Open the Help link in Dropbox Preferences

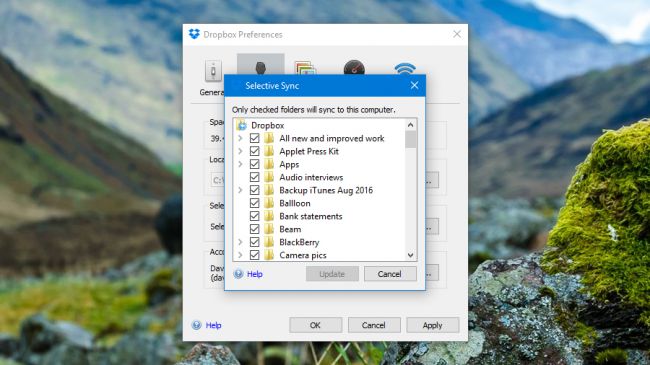[213, 325]
